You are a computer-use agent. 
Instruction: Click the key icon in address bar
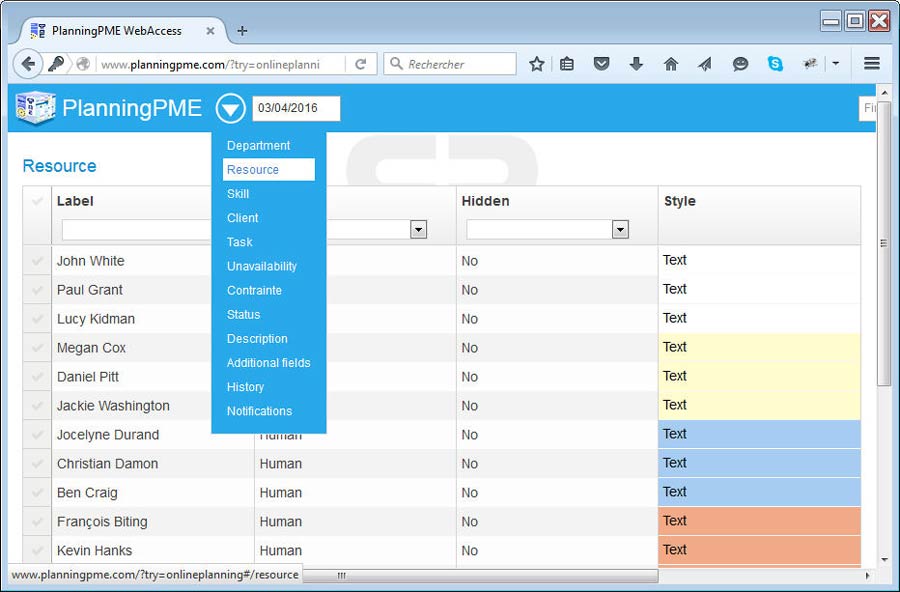[56, 64]
